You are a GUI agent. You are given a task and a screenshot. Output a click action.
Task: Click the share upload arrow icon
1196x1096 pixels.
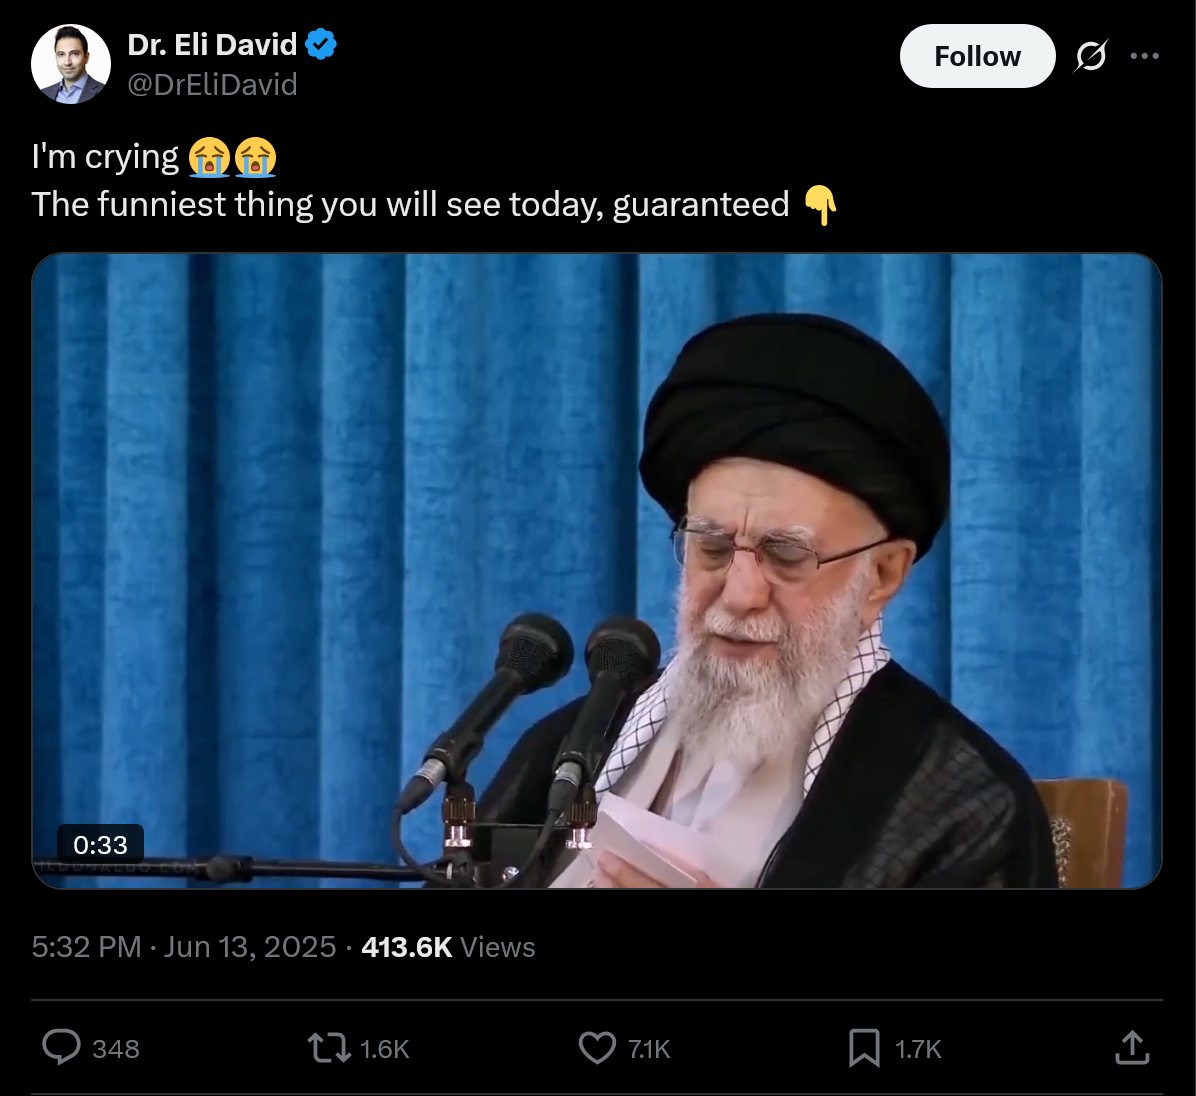(1132, 1047)
